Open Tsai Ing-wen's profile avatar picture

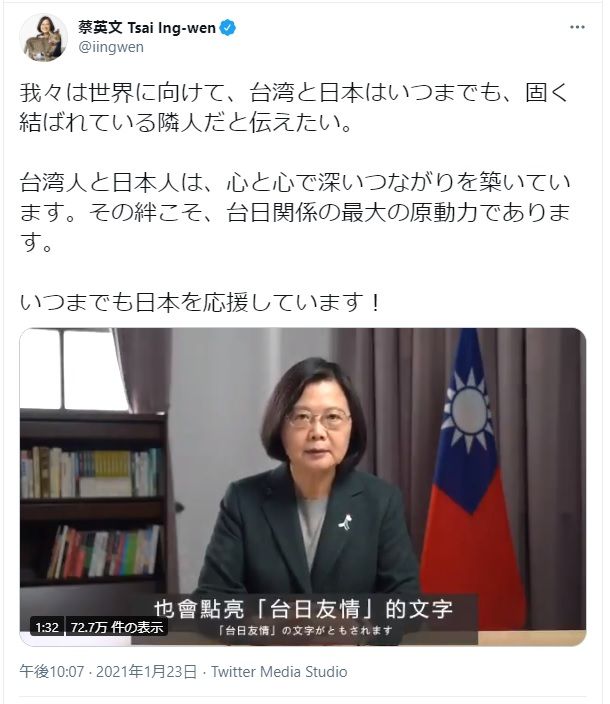coord(44,37)
